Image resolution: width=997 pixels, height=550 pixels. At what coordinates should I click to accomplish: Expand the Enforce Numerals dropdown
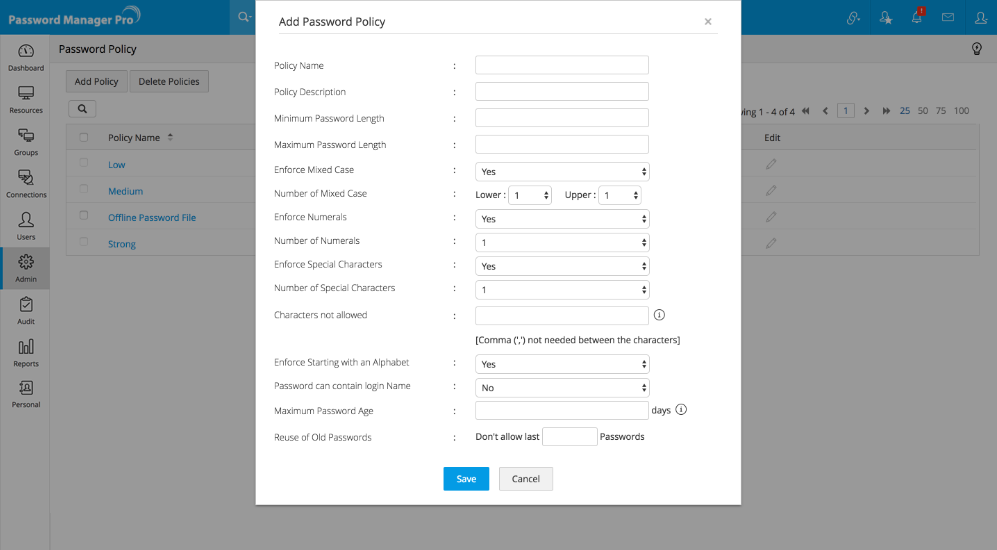click(x=562, y=218)
